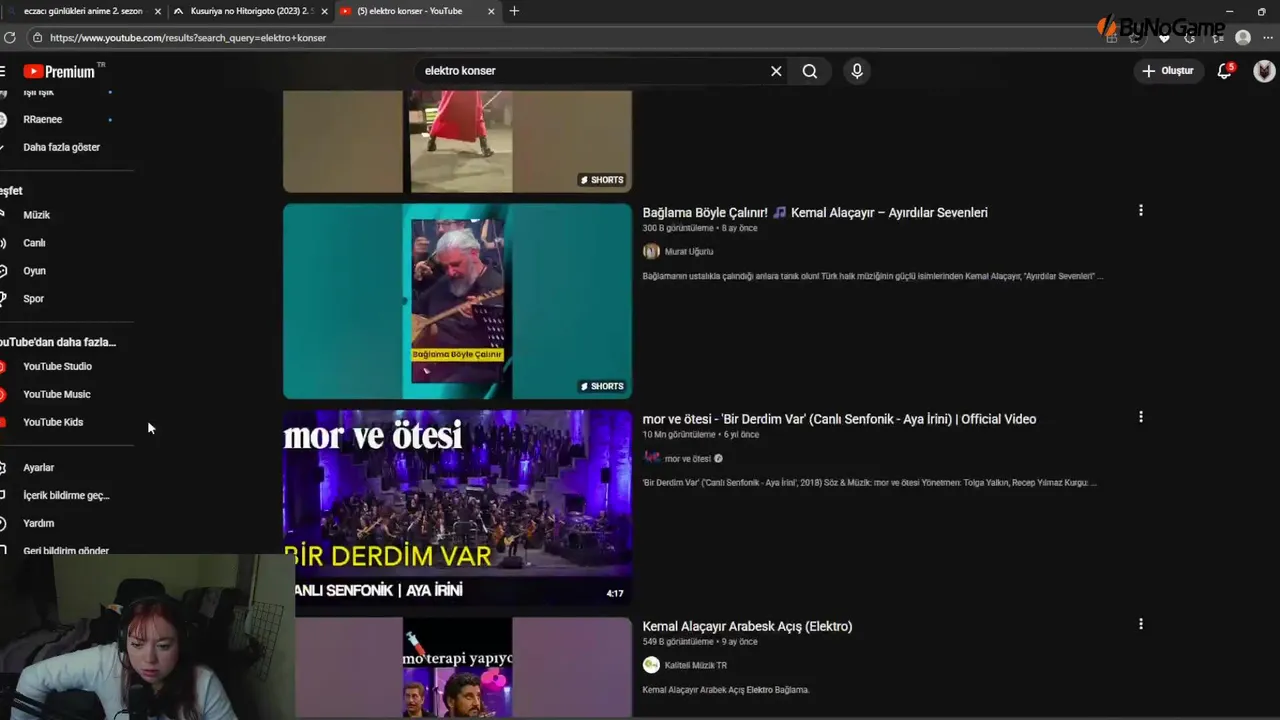Expand Daha fazla göster subscriptions
Screen dimensions: 1280x720
point(61,147)
